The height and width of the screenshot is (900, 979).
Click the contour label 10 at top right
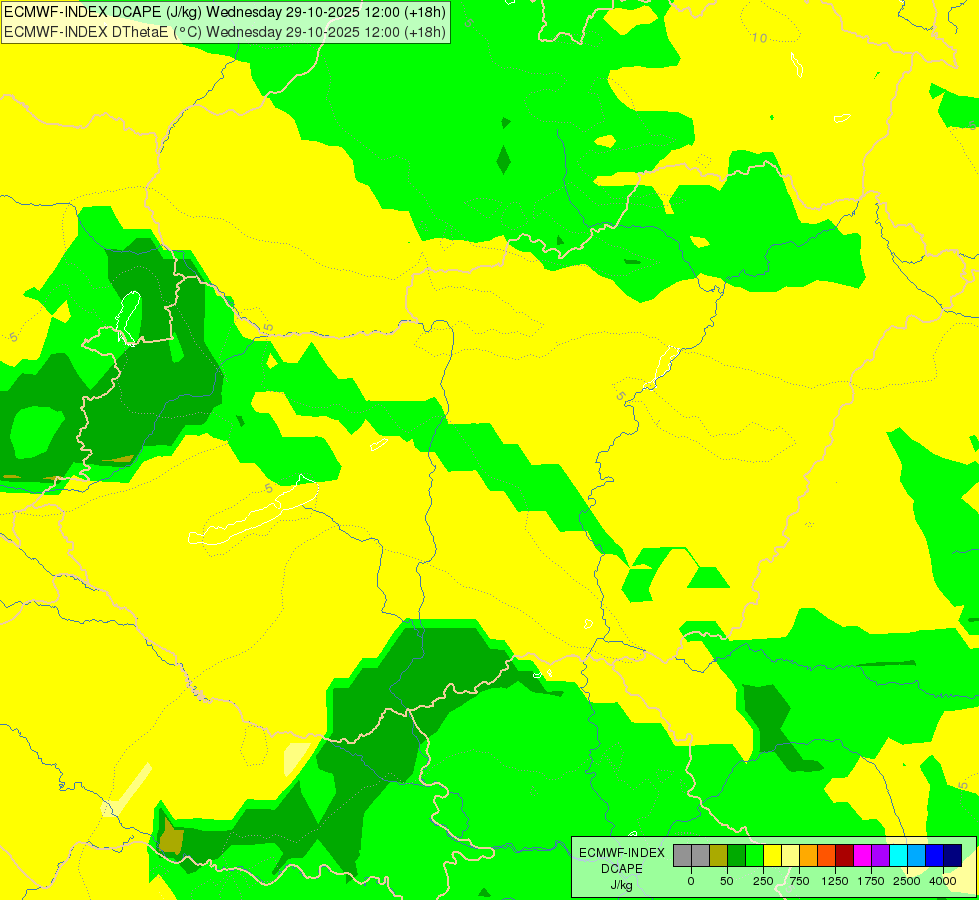[759, 38]
